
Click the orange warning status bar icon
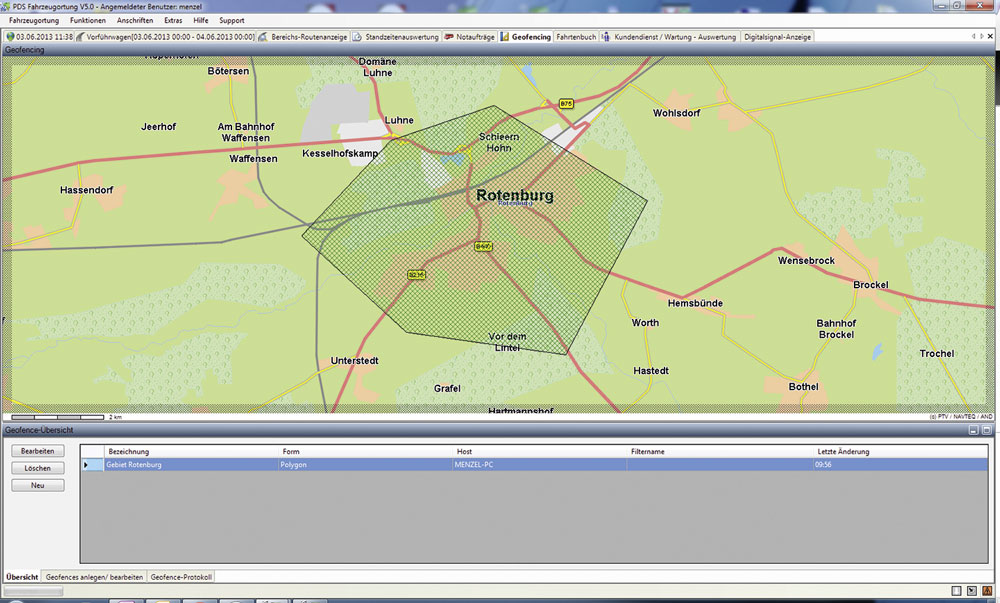tap(987, 591)
